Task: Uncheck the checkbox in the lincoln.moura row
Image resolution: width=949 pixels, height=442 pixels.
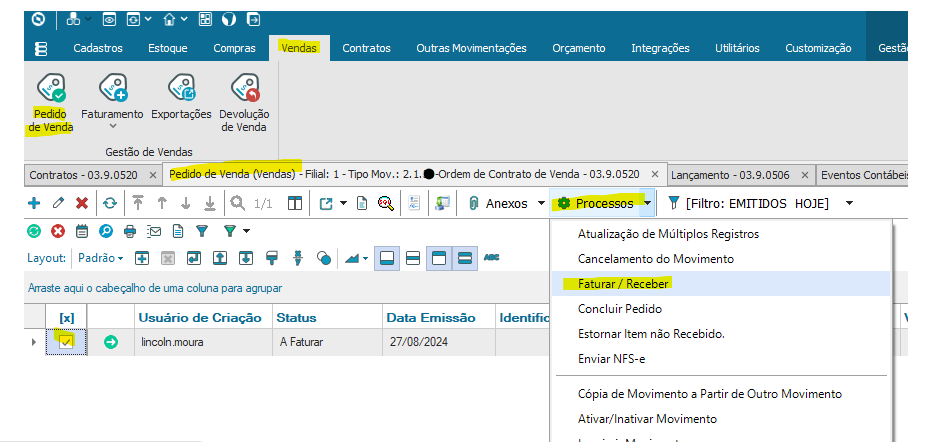Action: click(x=66, y=342)
